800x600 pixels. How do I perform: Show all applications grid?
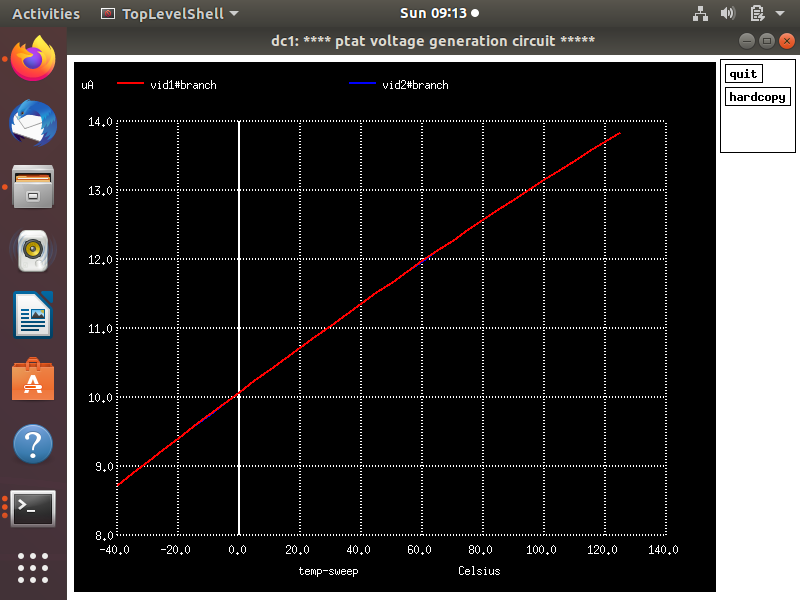pyautogui.click(x=33, y=568)
